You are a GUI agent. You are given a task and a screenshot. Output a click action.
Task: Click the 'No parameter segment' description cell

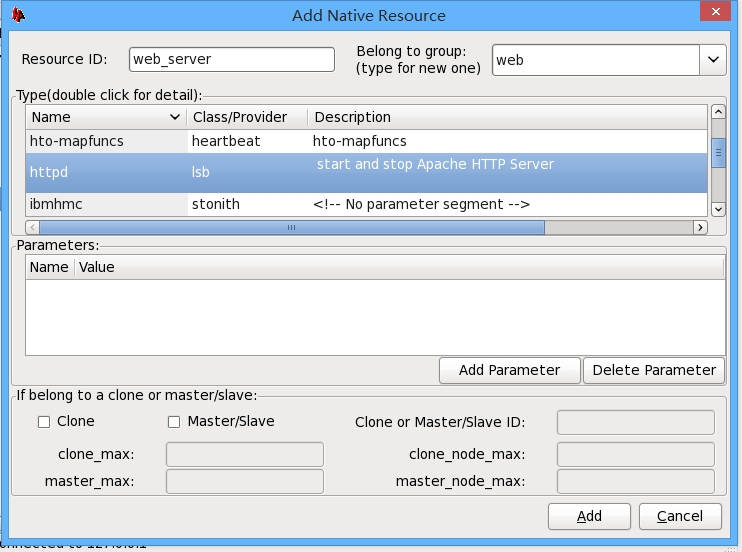[421, 205]
